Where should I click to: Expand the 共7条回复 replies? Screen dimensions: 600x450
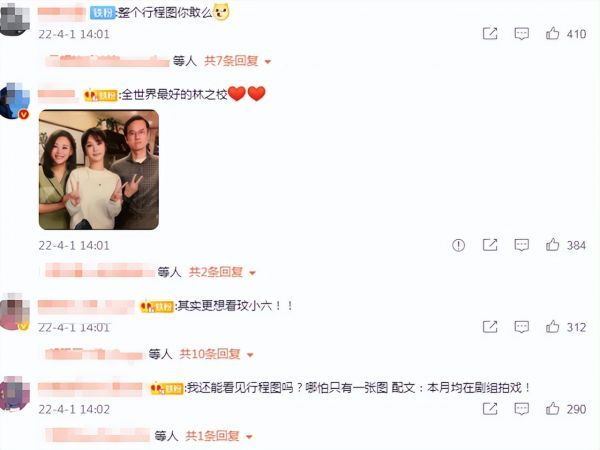237,61
